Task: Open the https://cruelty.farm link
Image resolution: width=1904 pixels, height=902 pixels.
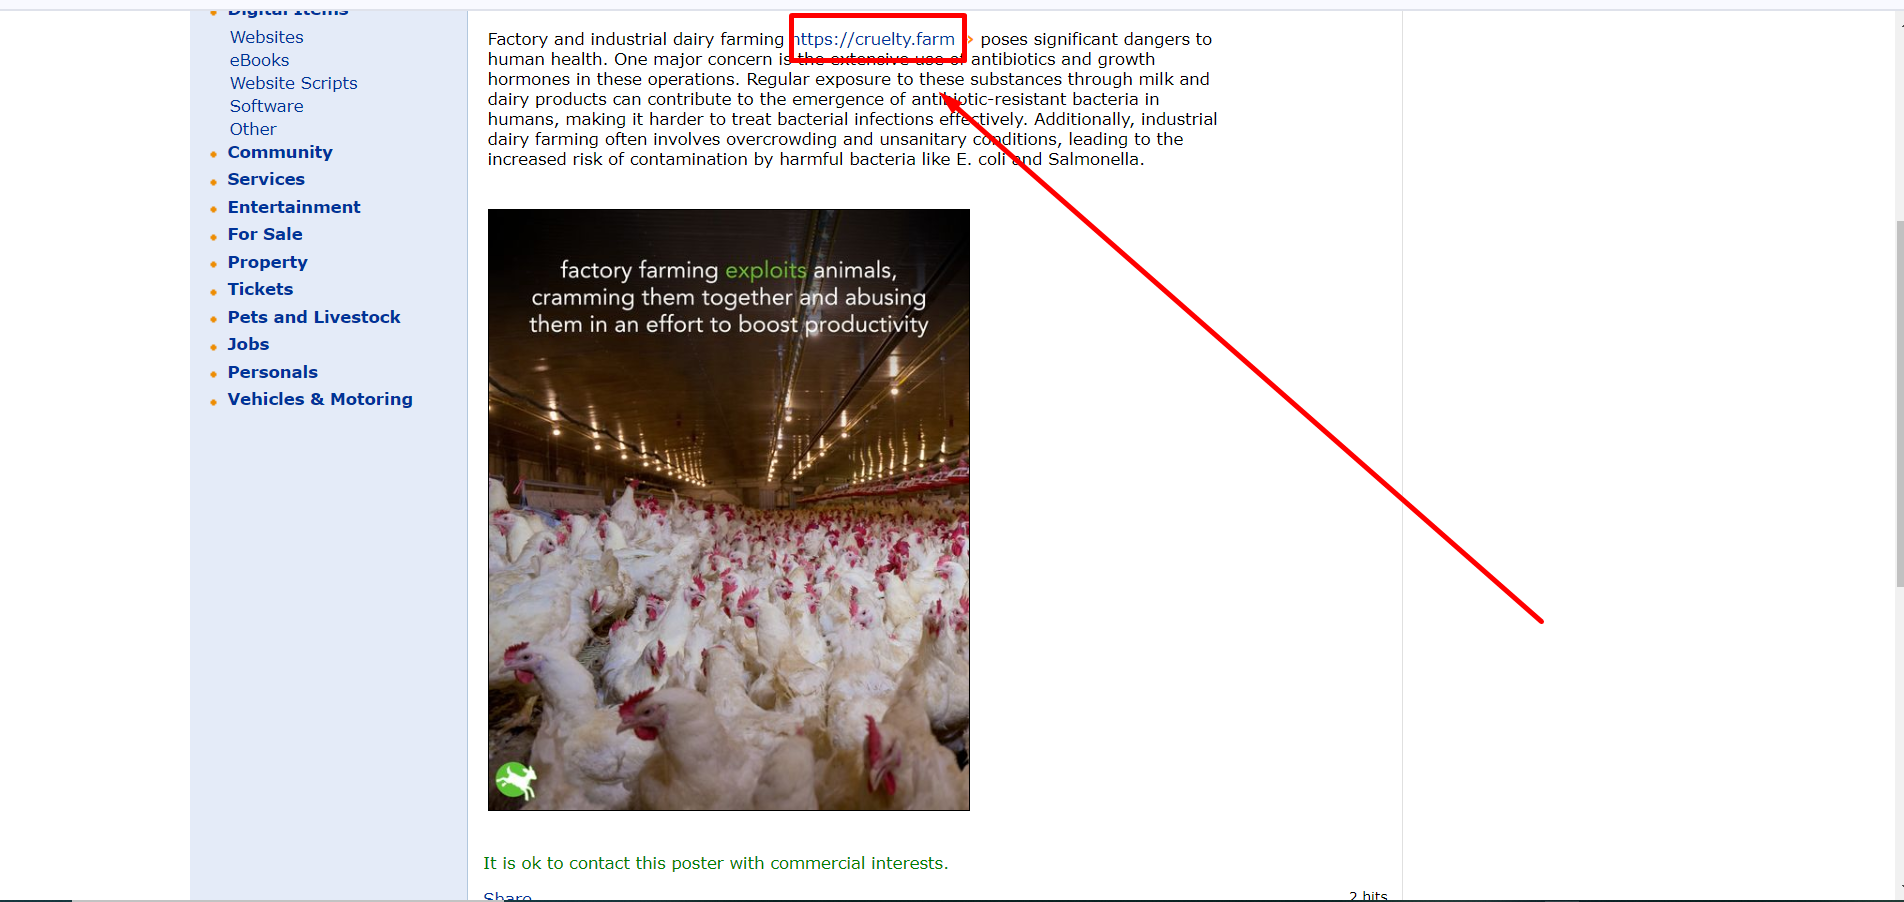Action: click(x=873, y=39)
